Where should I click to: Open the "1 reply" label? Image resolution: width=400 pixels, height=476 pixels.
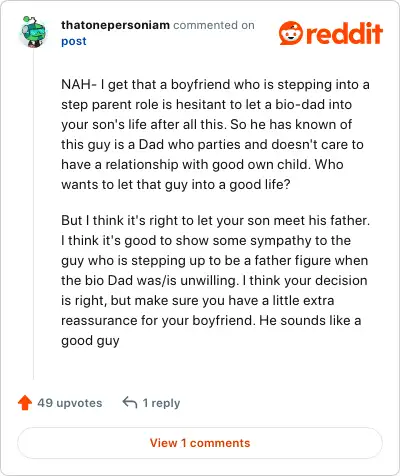pyautogui.click(x=161, y=403)
